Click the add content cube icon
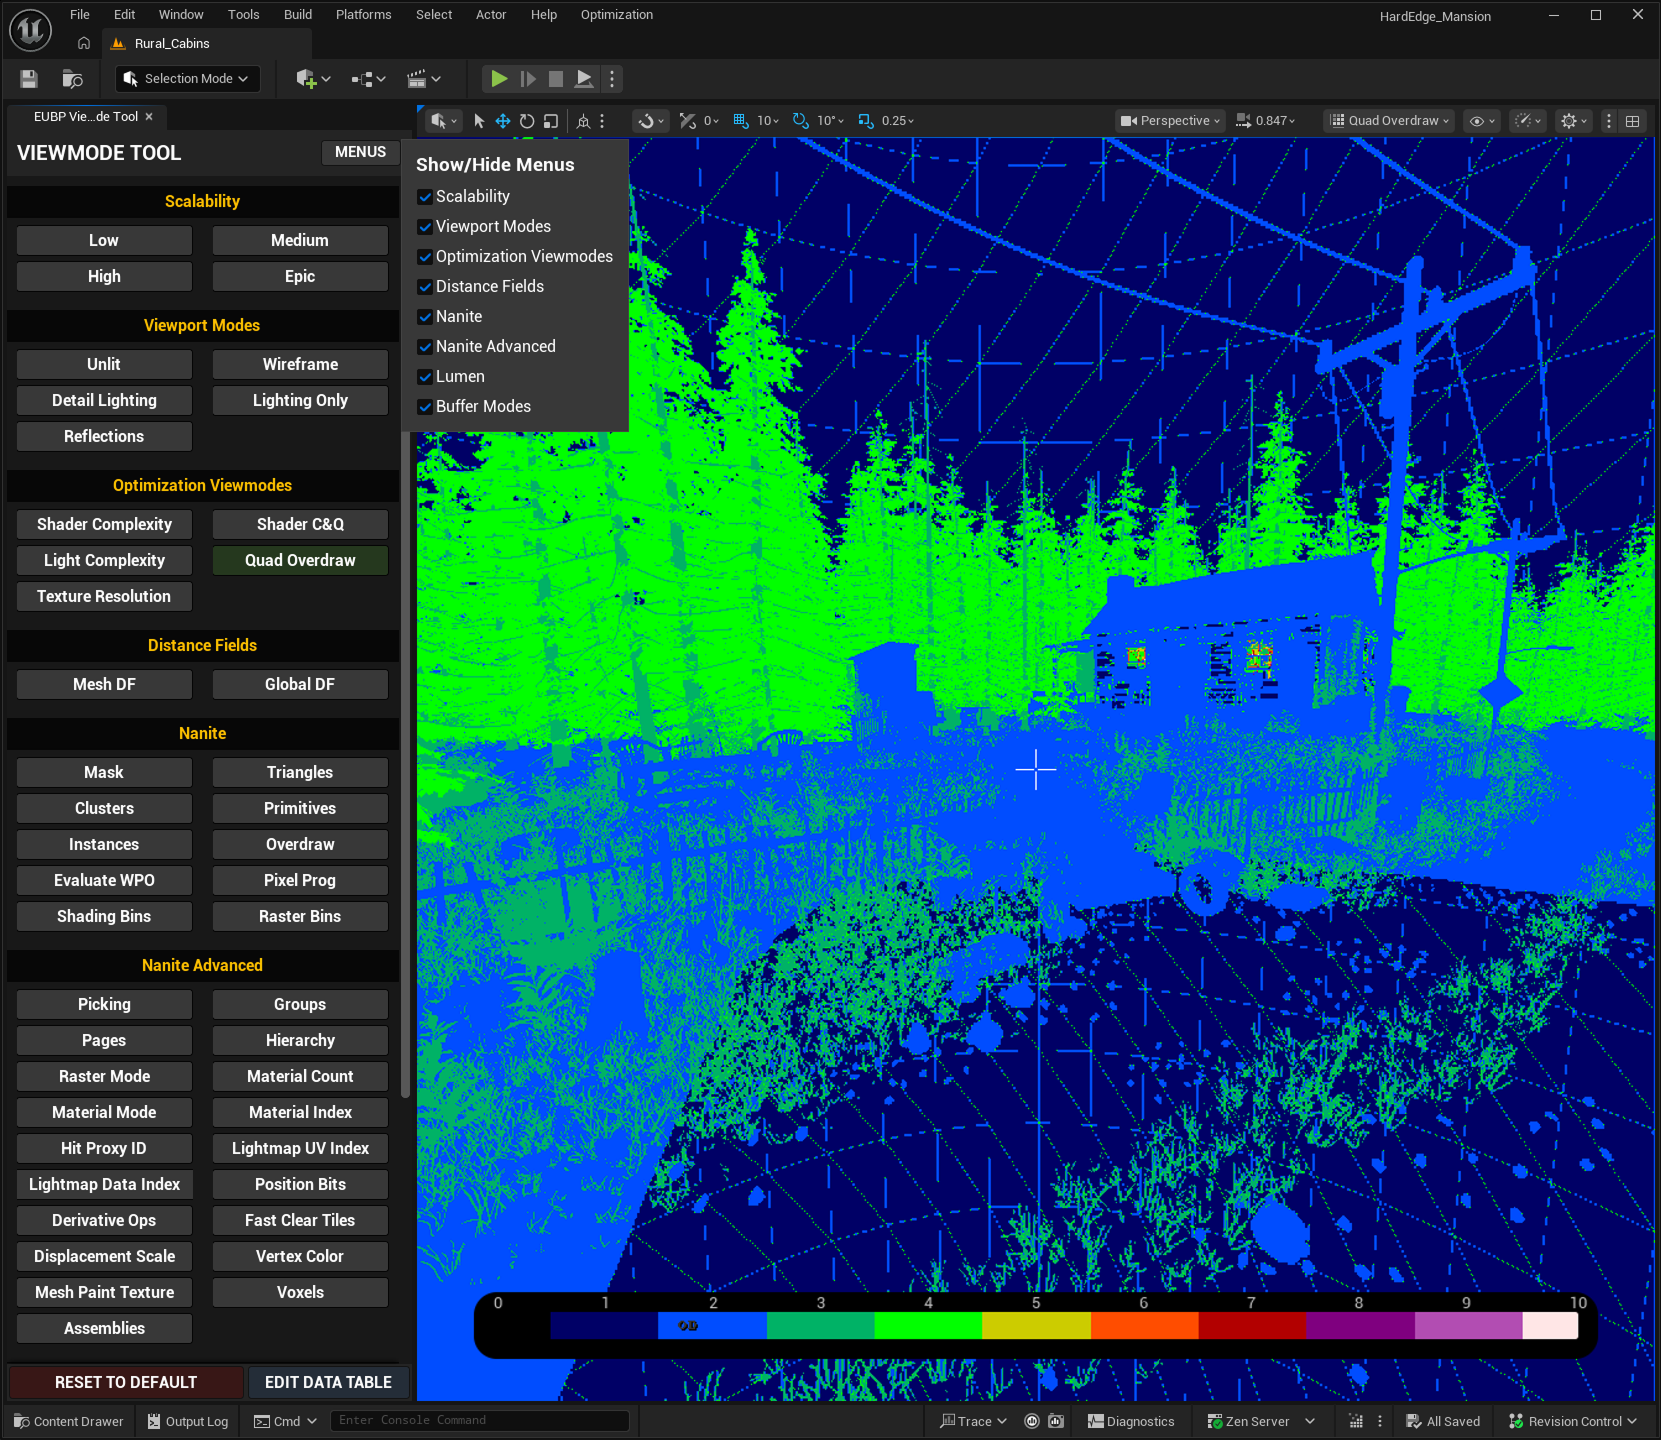 coord(307,79)
